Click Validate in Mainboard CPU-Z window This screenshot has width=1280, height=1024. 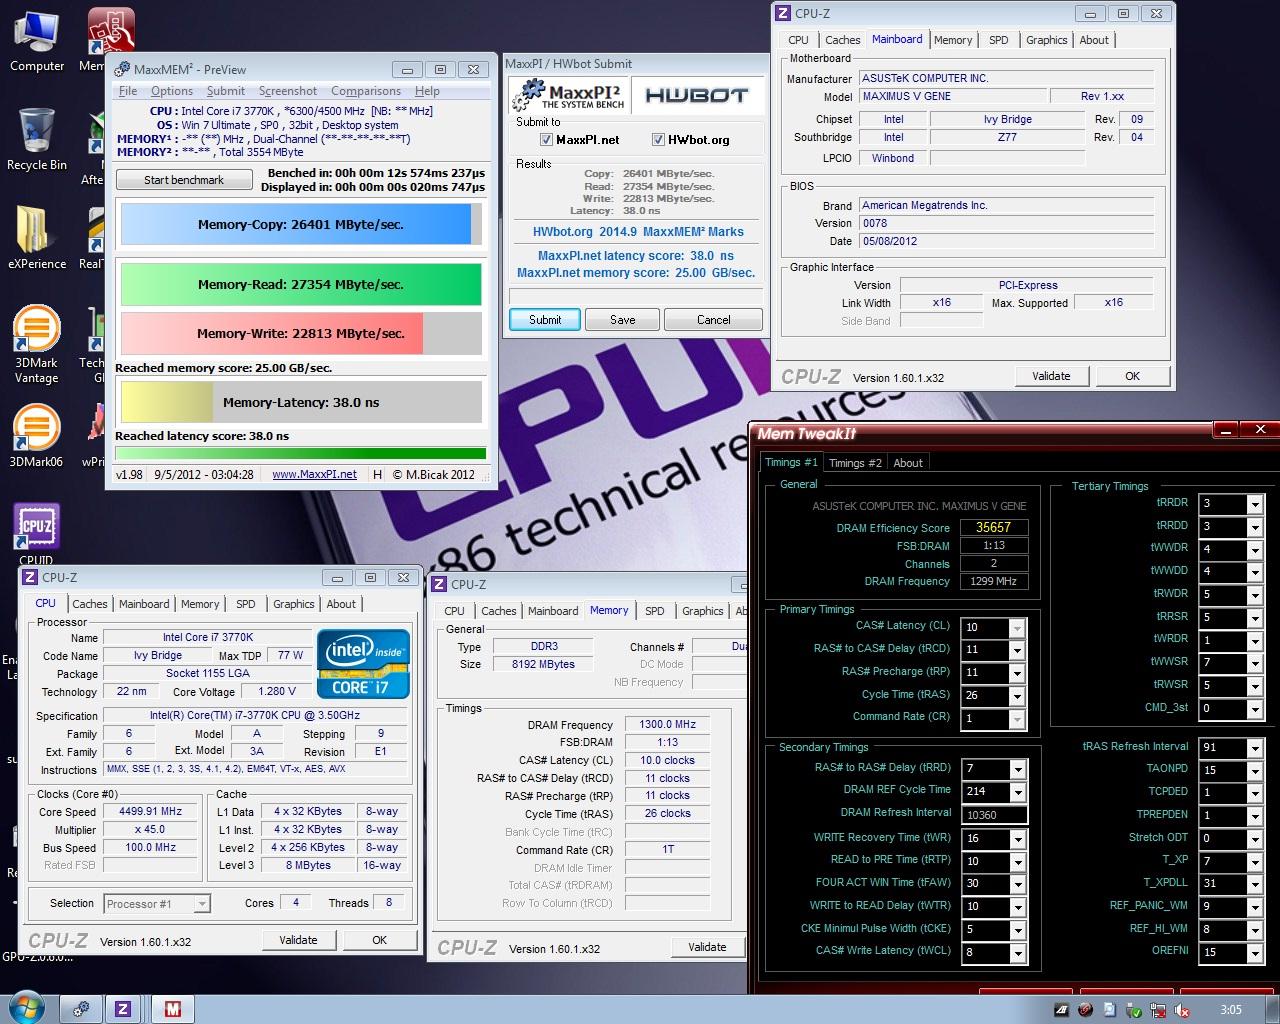coord(1051,376)
